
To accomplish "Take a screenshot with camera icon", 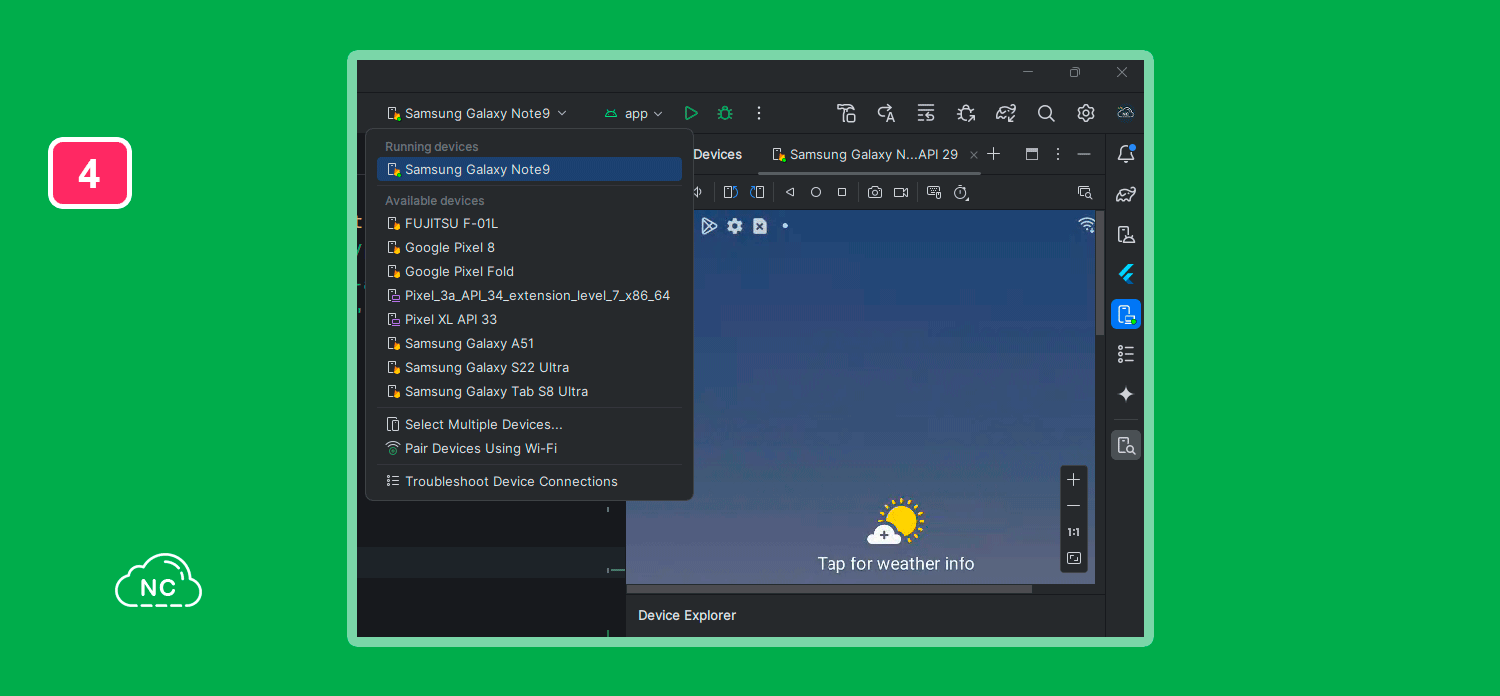I will pos(875,192).
